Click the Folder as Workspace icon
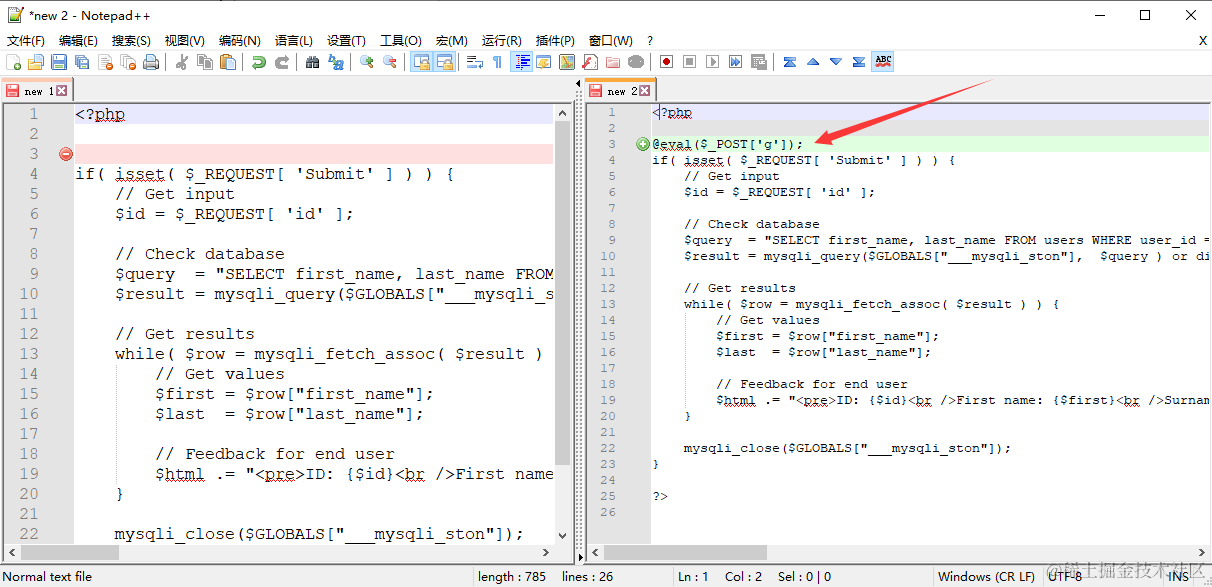The image size is (1212, 587). 613,62
